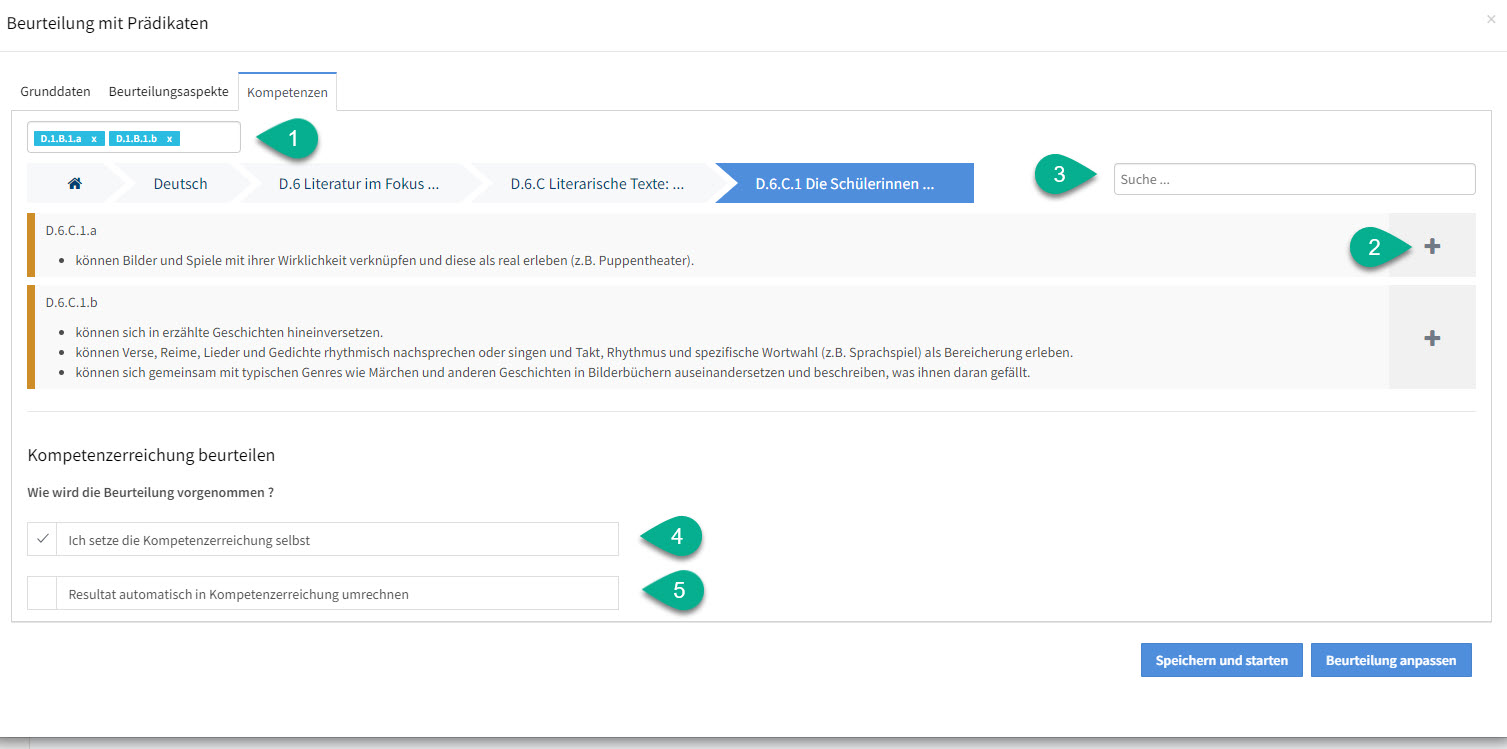
Task: Select 'D.6.C.1 Die Schülerinnen' breadcrumb
Action: pos(845,184)
